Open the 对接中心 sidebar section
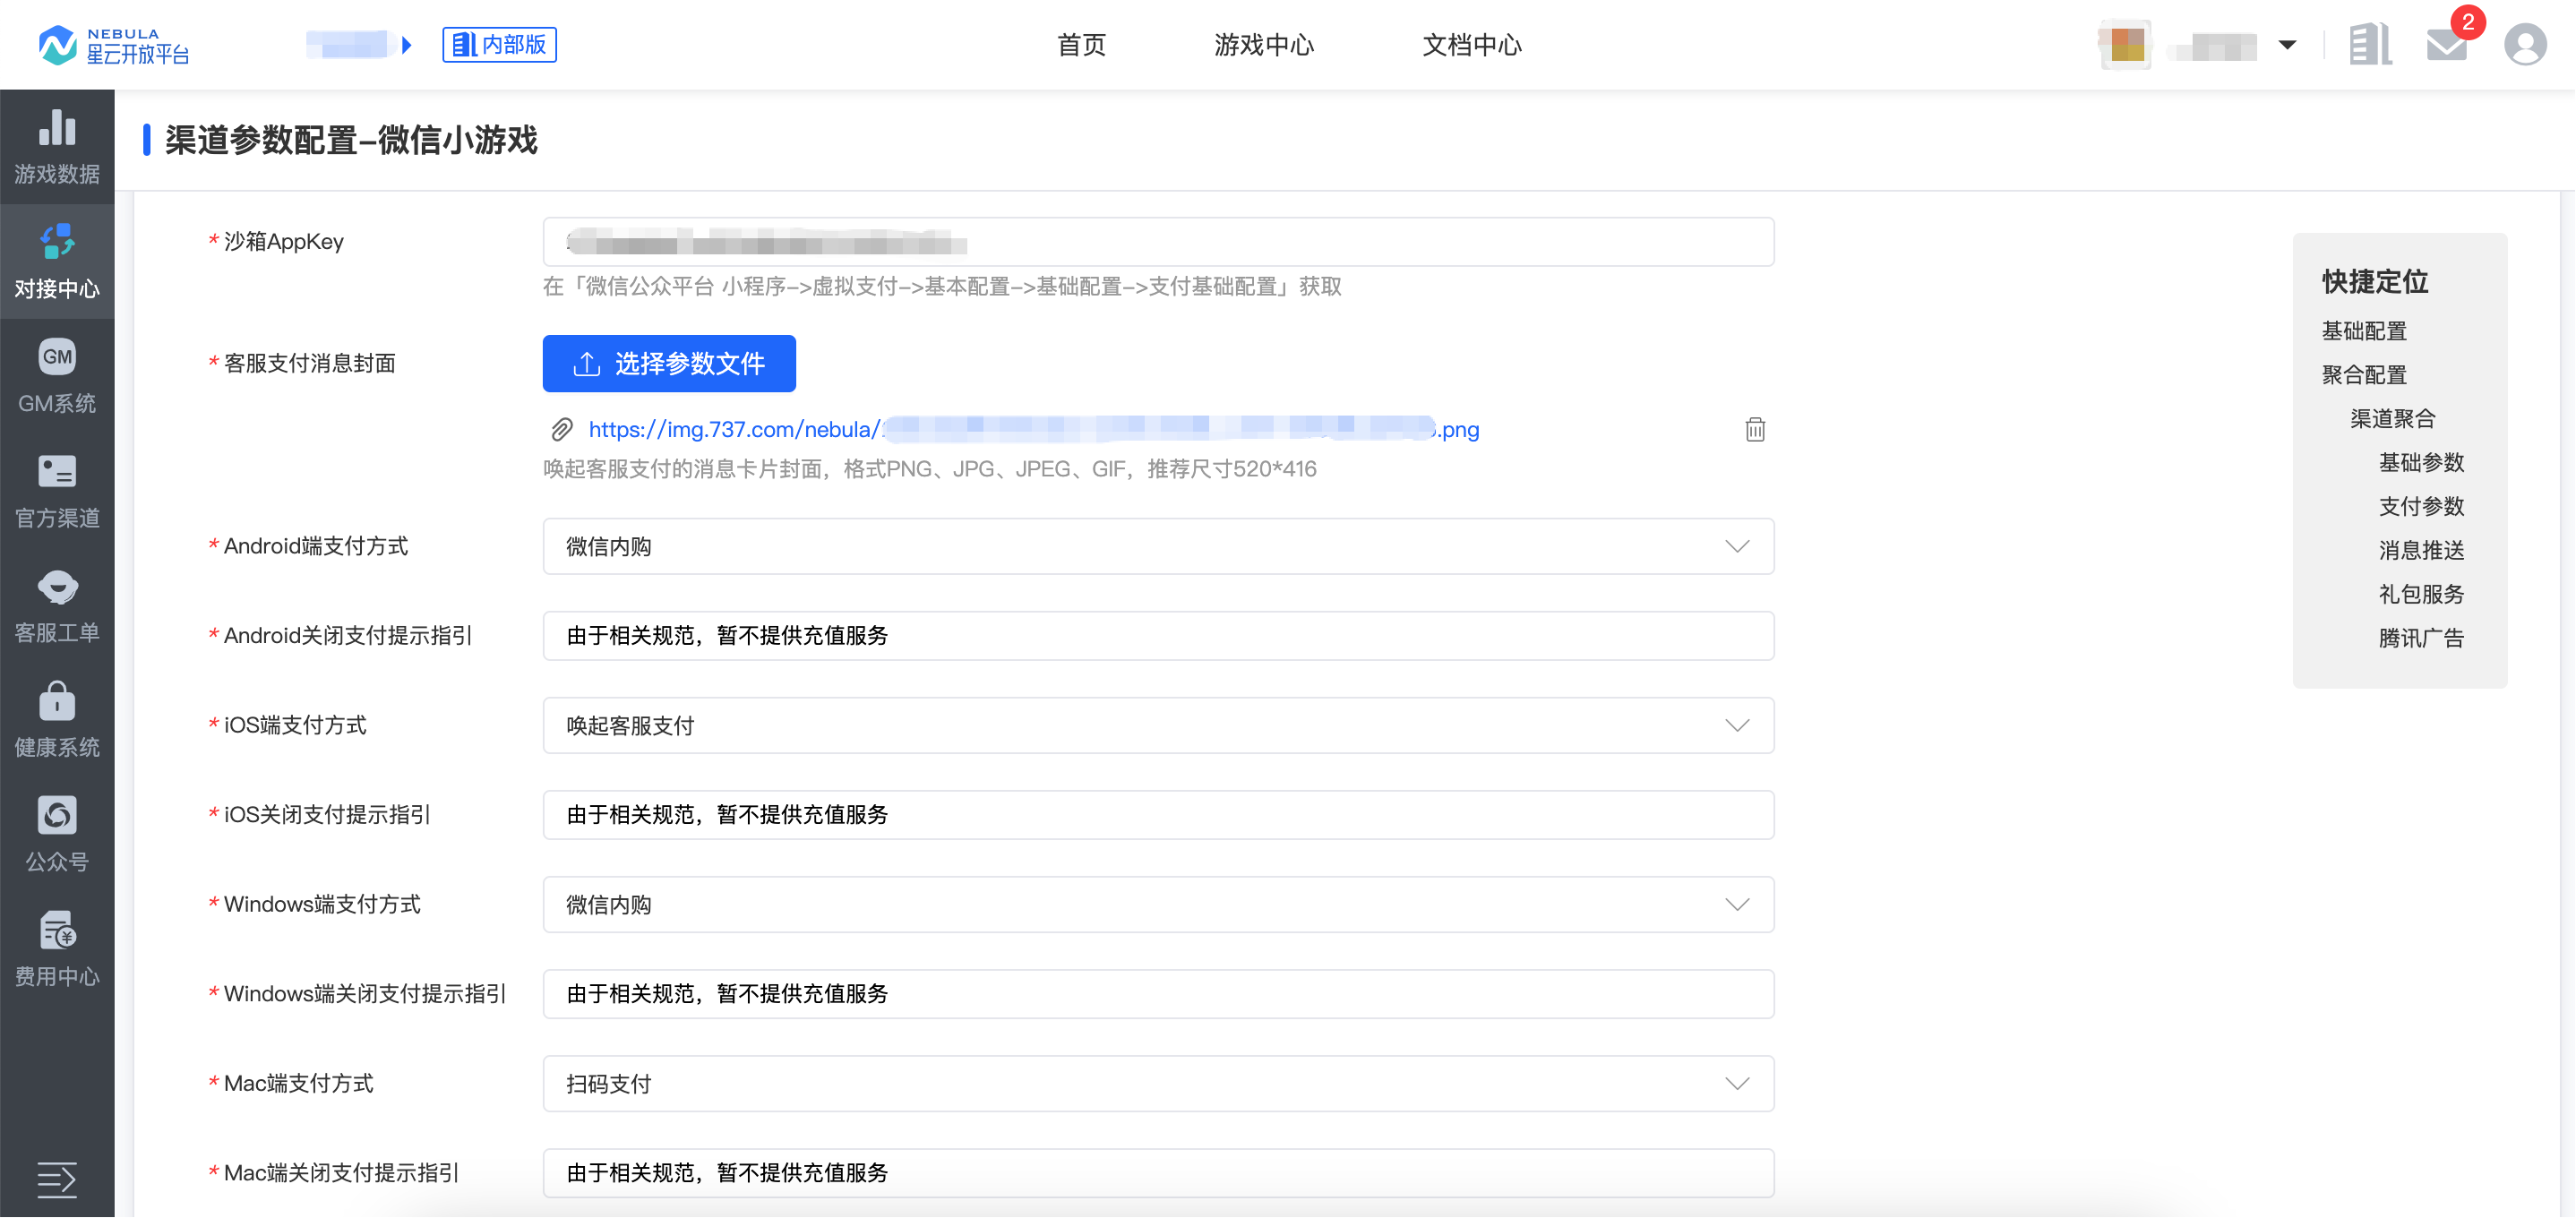This screenshot has width=2576, height=1218. [57, 262]
